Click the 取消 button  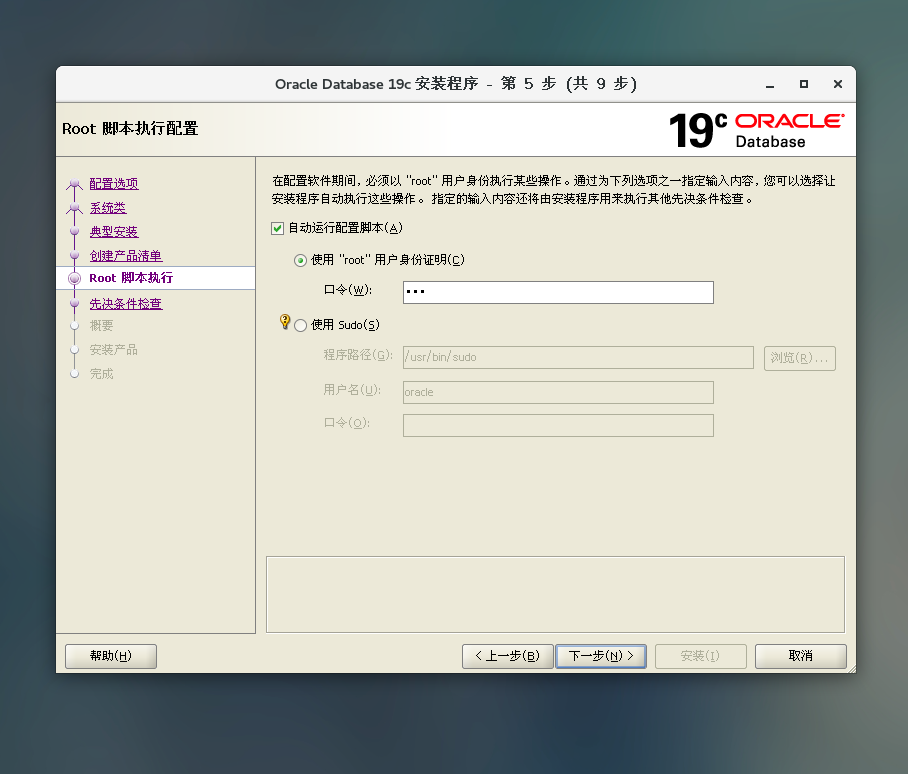point(800,656)
